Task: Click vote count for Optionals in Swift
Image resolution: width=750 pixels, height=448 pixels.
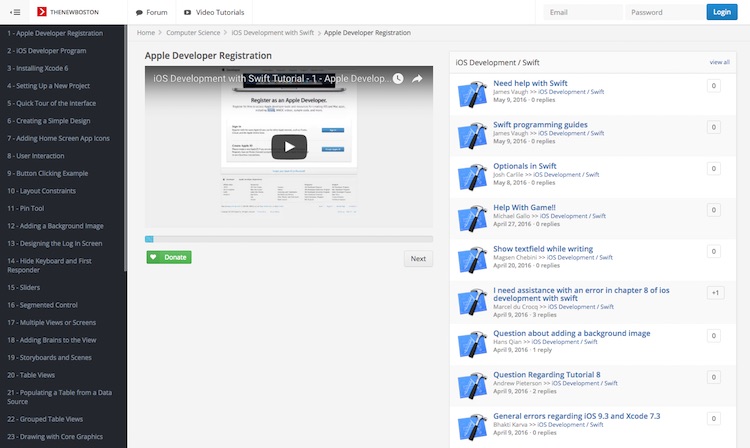Action: pyautogui.click(x=714, y=169)
